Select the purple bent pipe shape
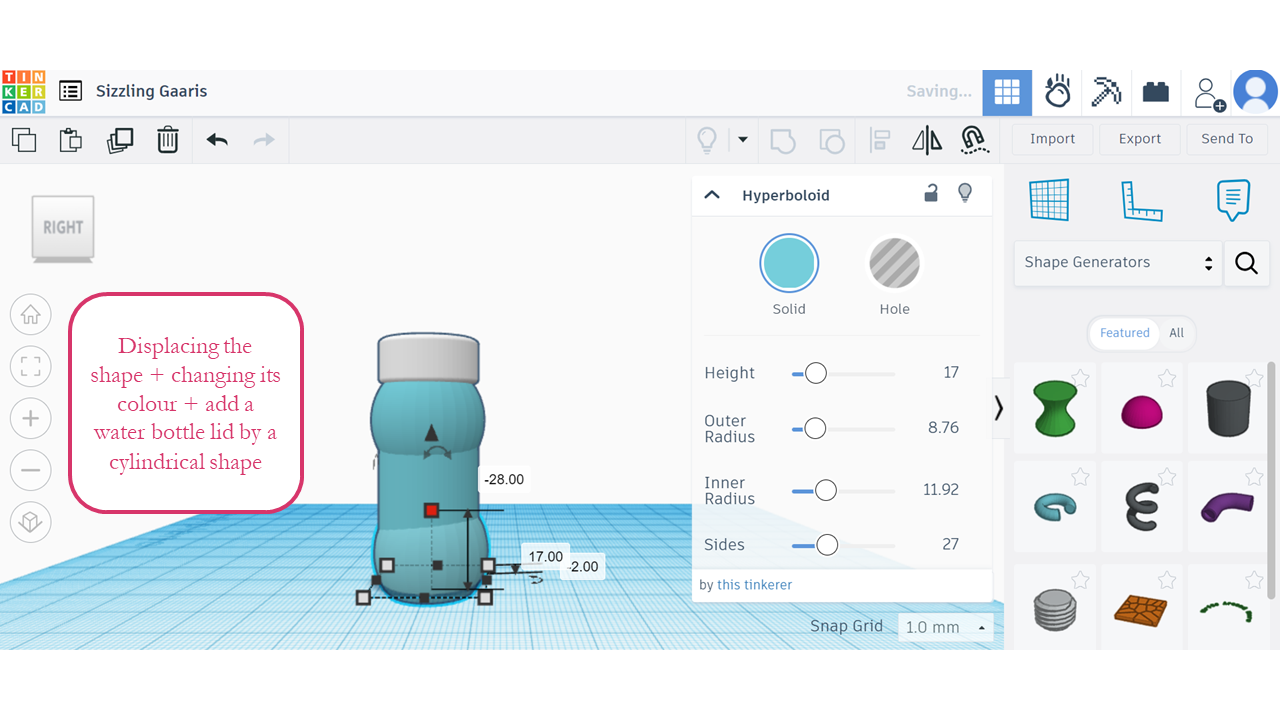The image size is (1280, 720). click(1228, 506)
